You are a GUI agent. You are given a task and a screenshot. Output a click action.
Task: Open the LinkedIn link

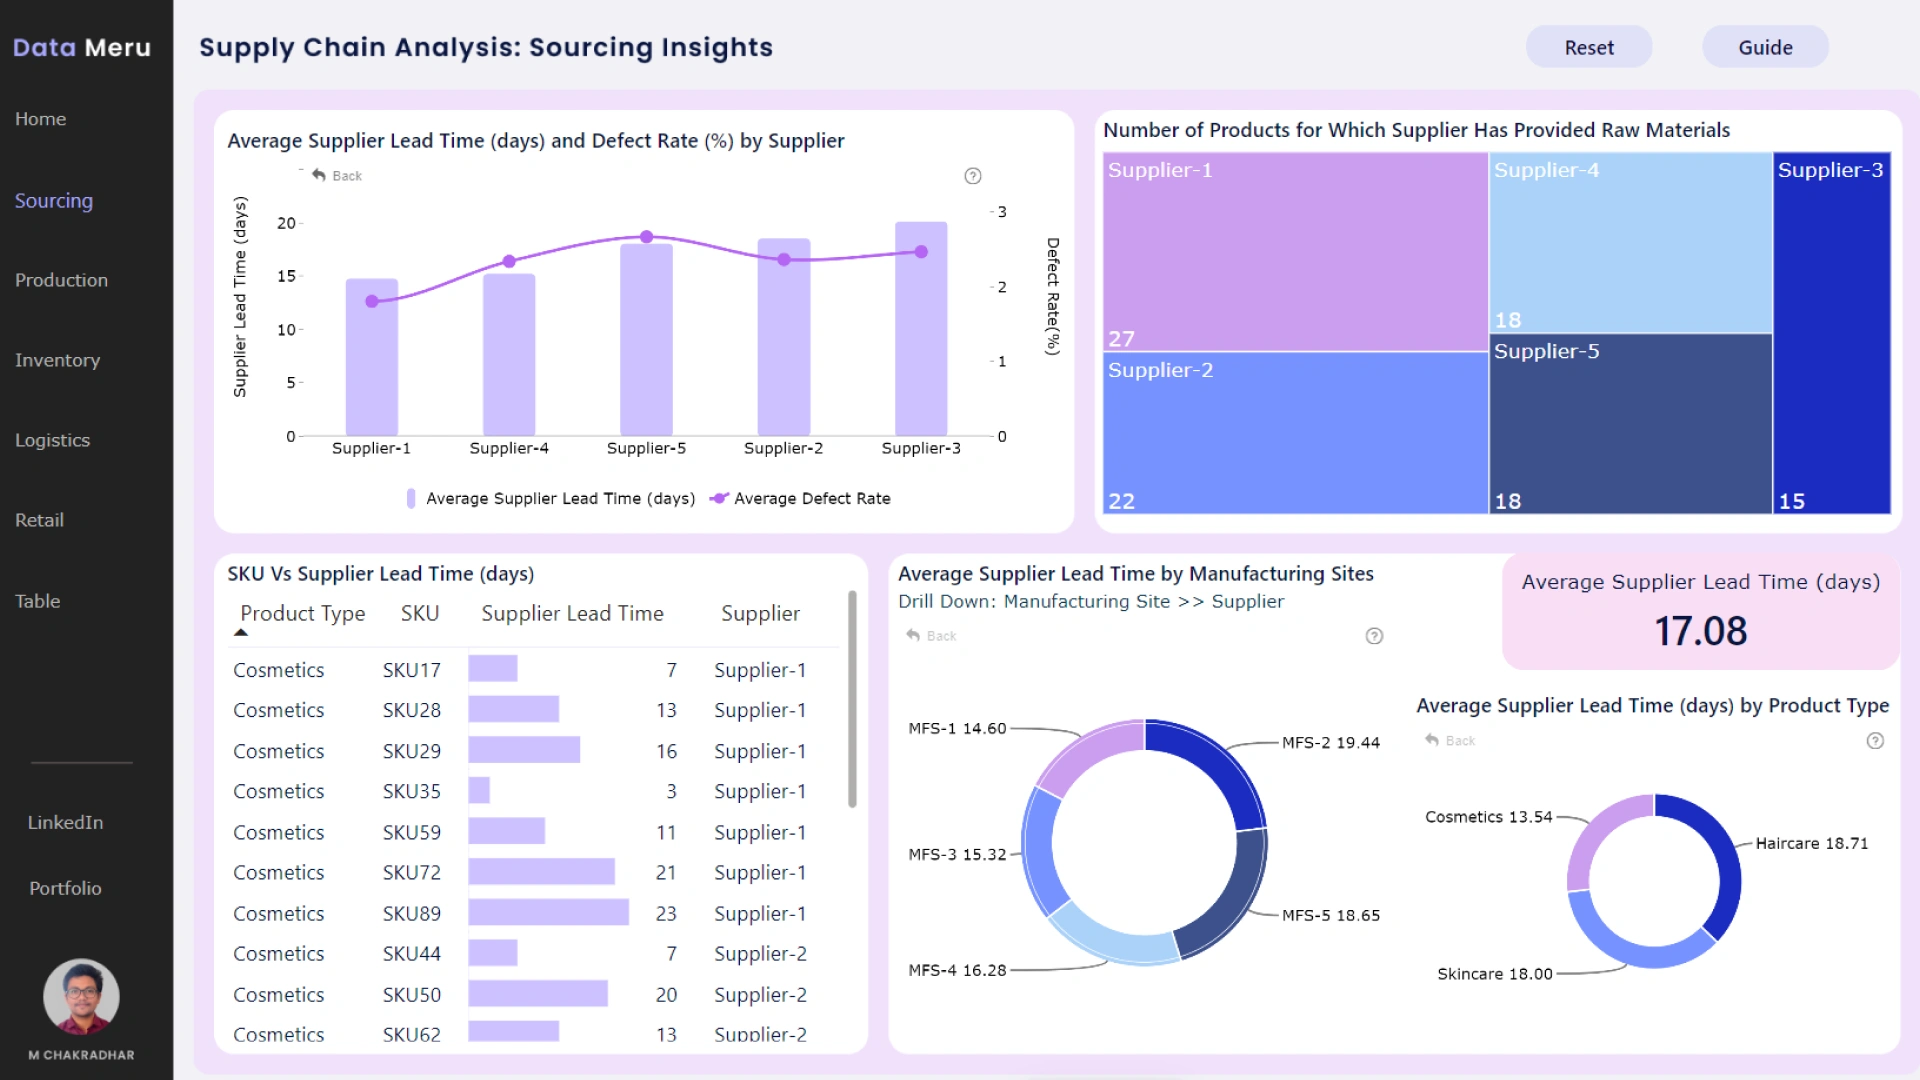[x=65, y=822]
